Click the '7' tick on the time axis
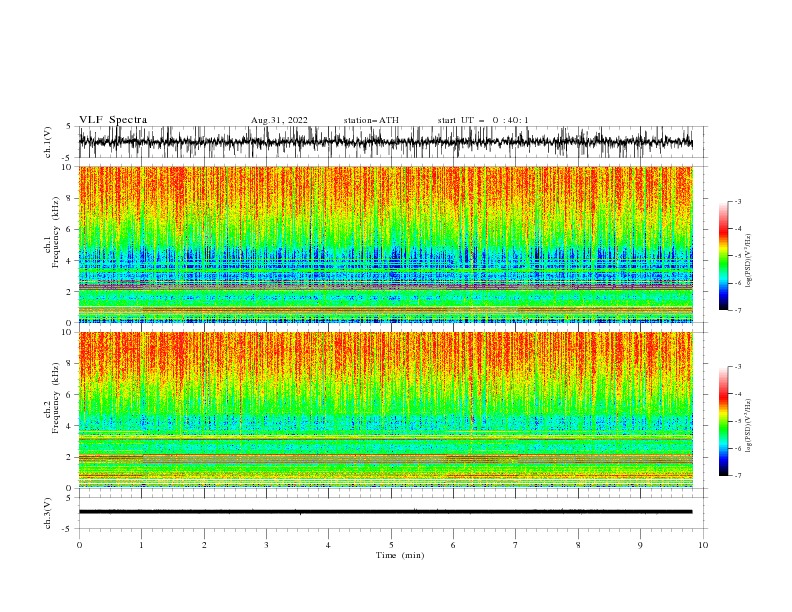 516,545
